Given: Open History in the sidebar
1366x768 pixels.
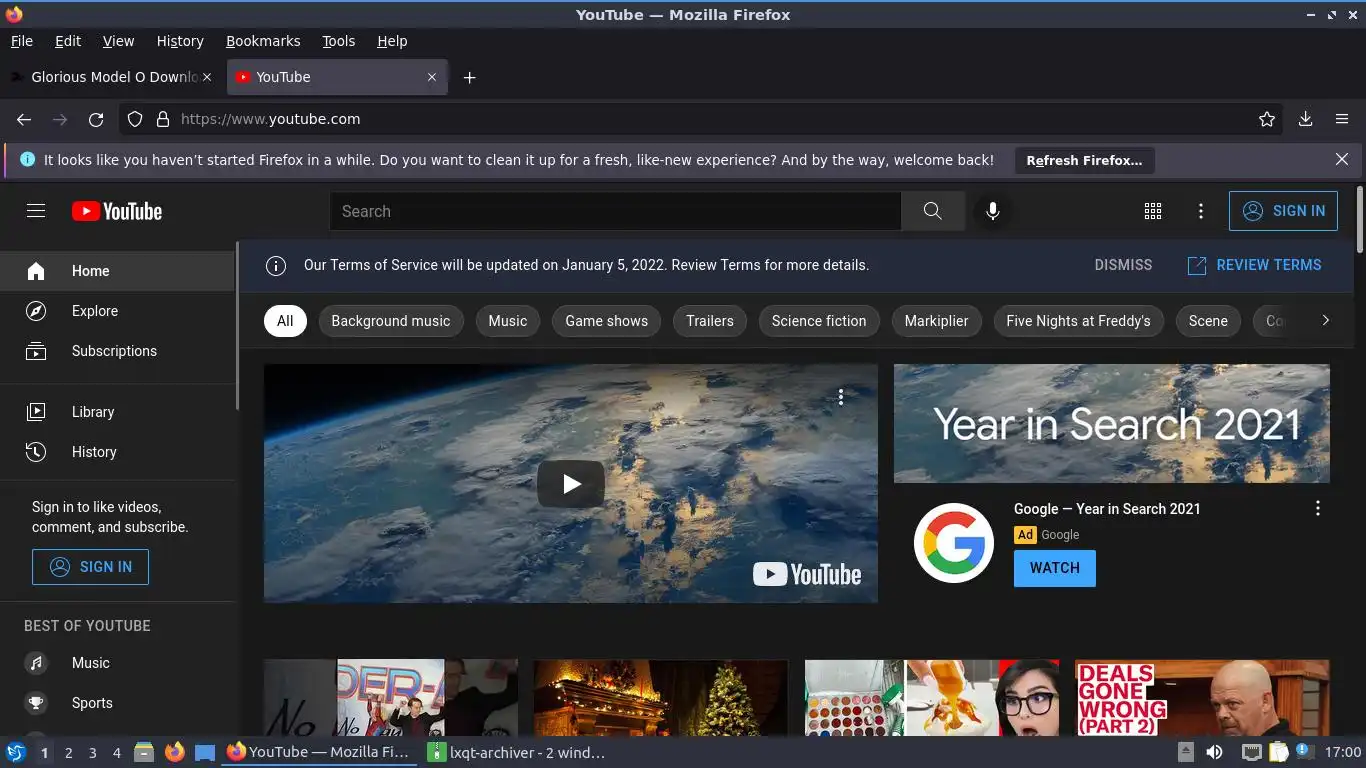Looking at the screenshot, I should (x=118, y=452).
